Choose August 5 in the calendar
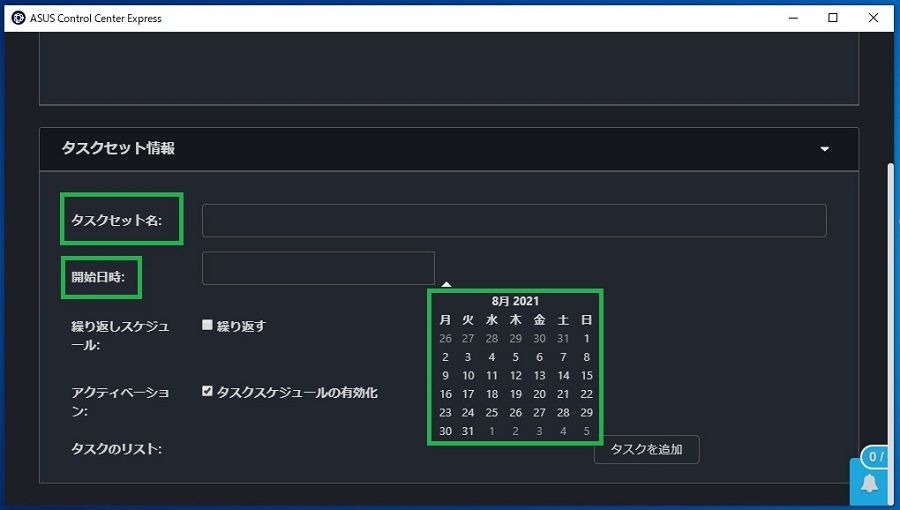This screenshot has width=900, height=510. pos(515,357)
